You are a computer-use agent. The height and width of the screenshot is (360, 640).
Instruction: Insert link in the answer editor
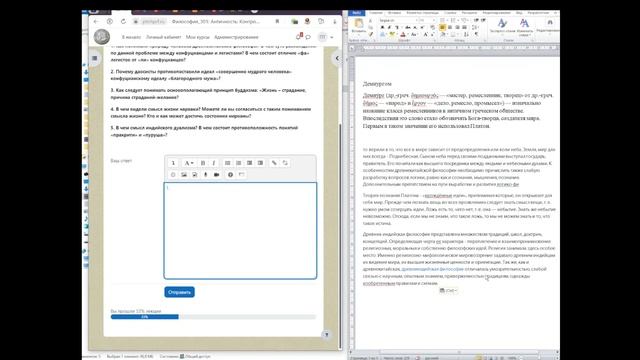274,163
